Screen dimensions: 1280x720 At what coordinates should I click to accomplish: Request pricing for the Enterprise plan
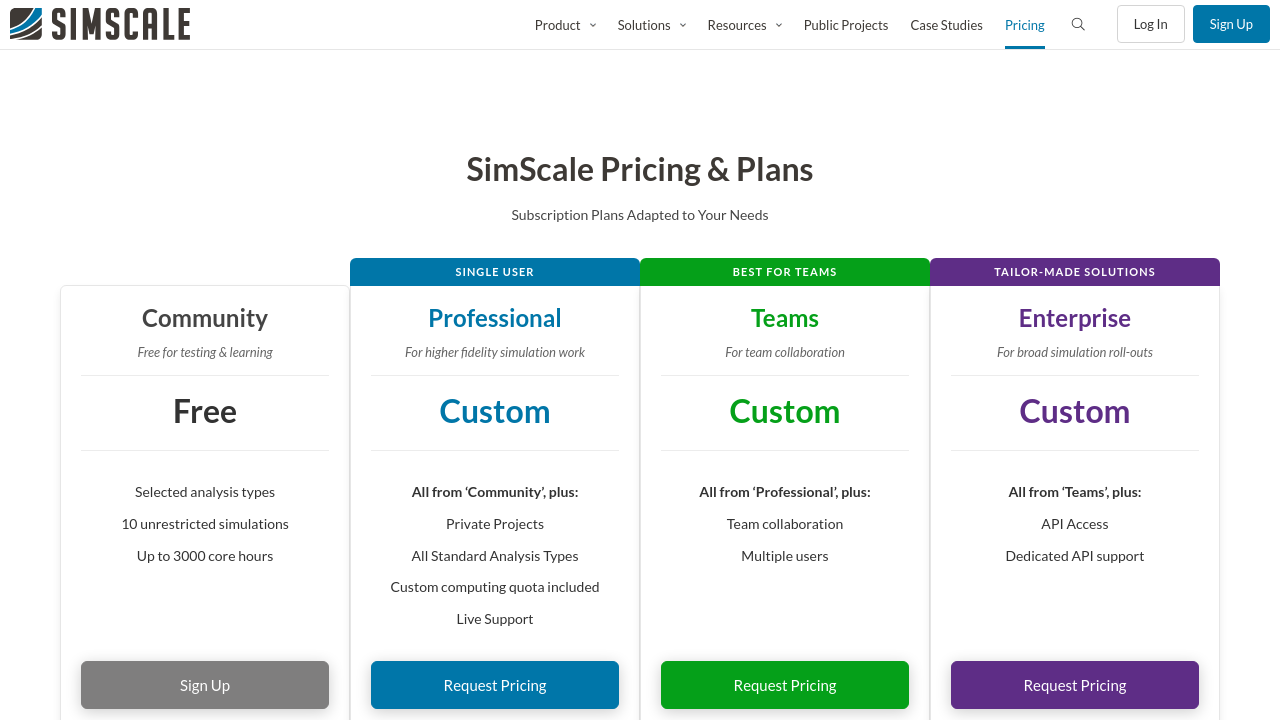[1075, 685]
